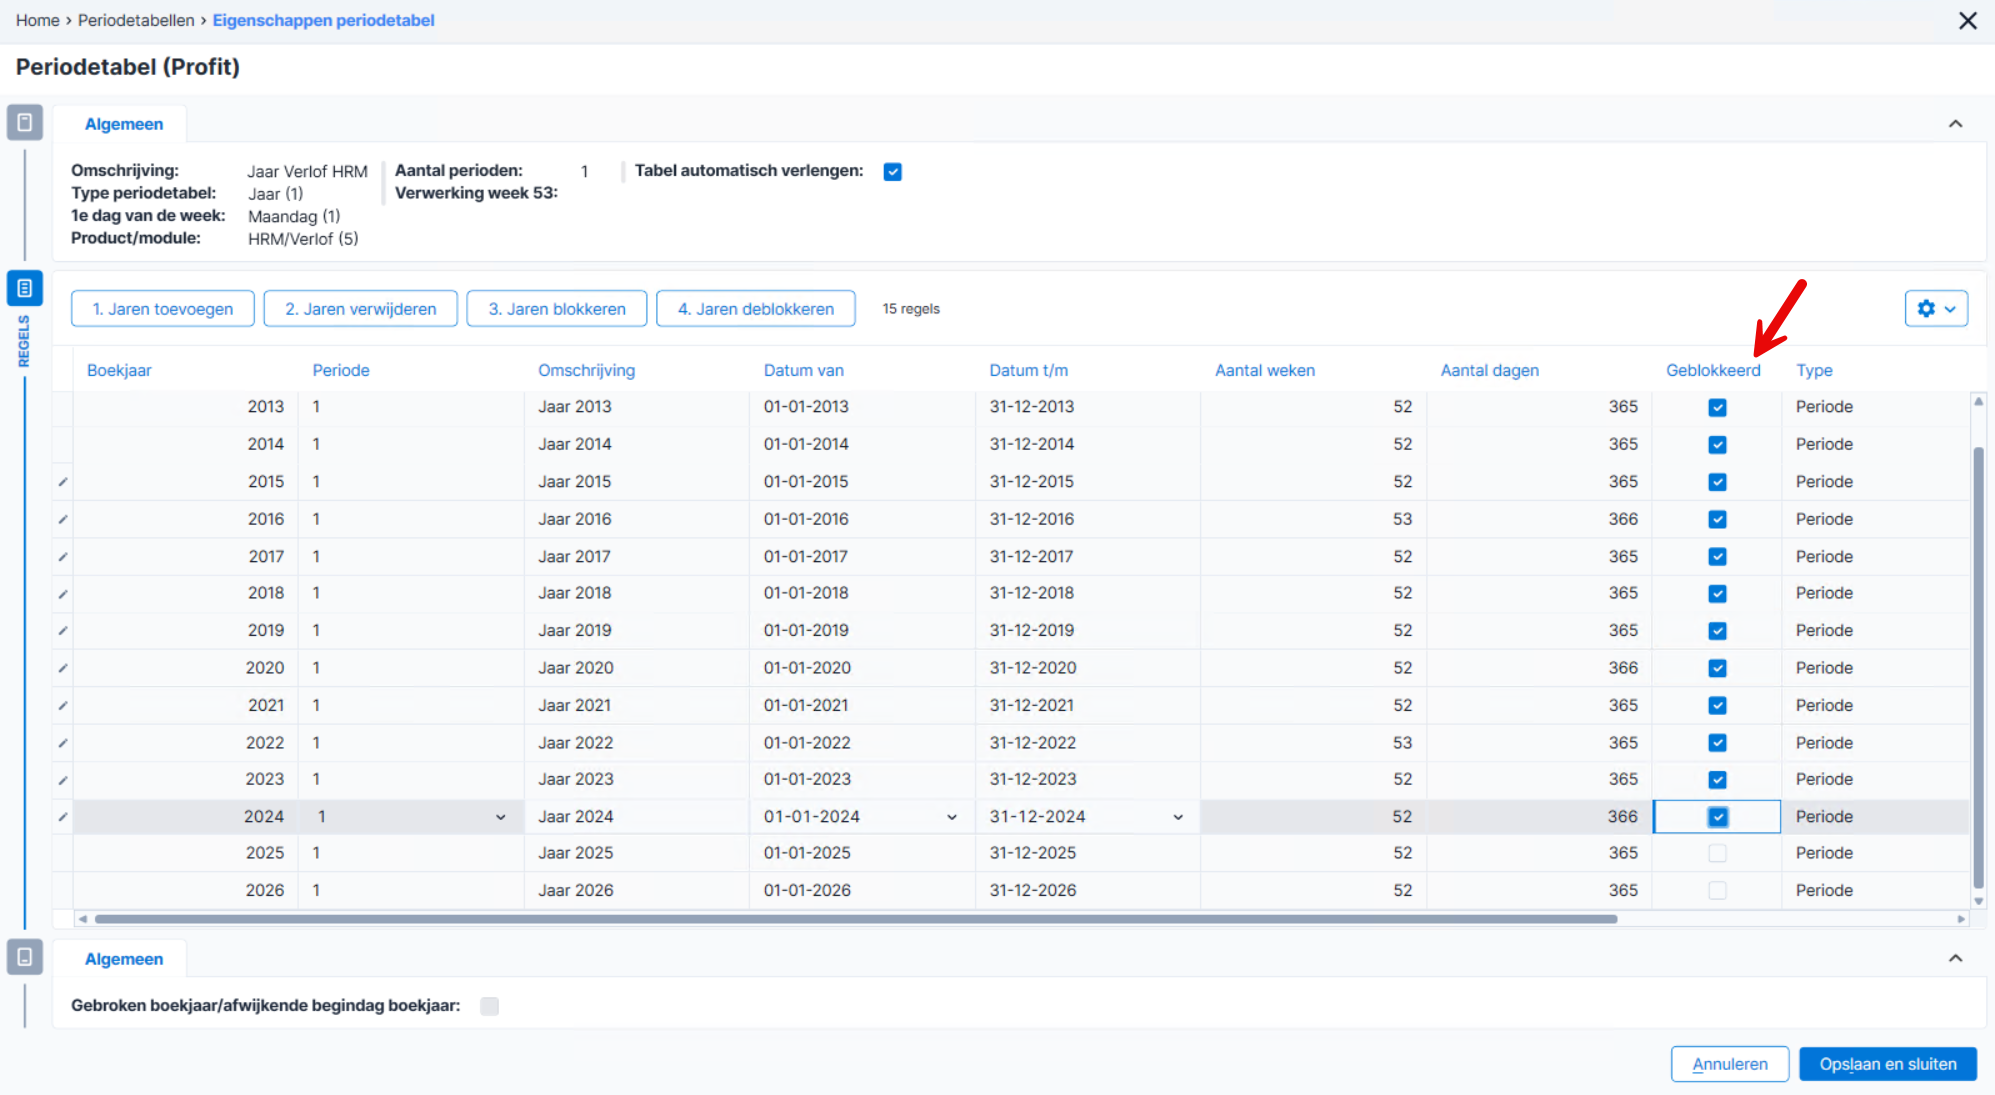
Task: Click the edit pencil icon for row 2020
Action: point(63,668)
